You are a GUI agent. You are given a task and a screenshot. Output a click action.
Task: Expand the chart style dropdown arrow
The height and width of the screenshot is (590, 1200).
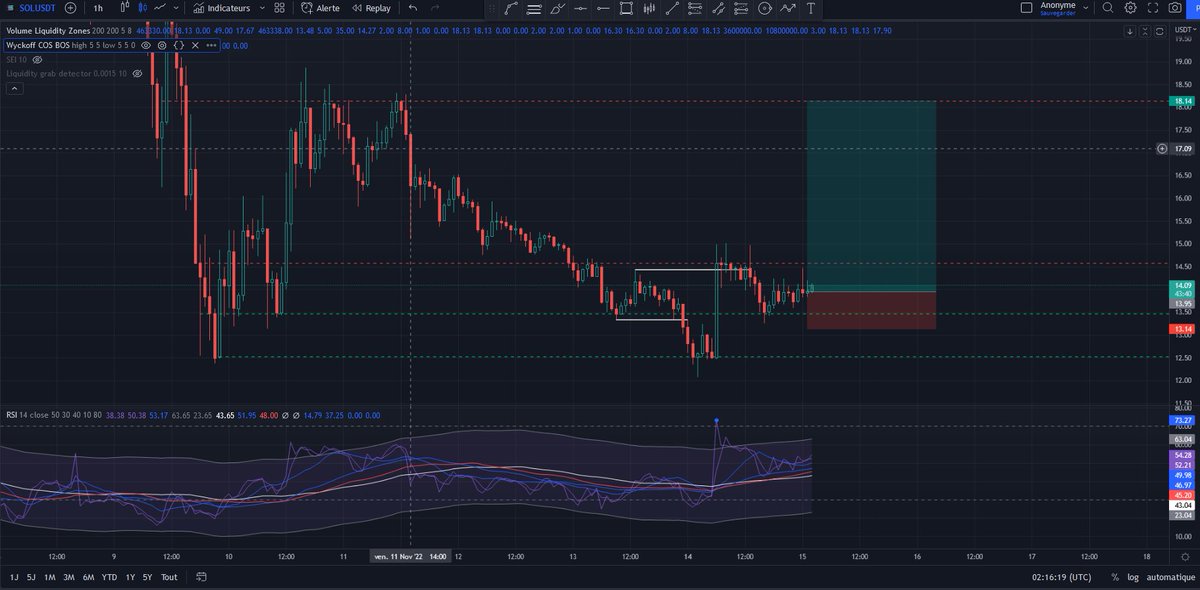176,8
